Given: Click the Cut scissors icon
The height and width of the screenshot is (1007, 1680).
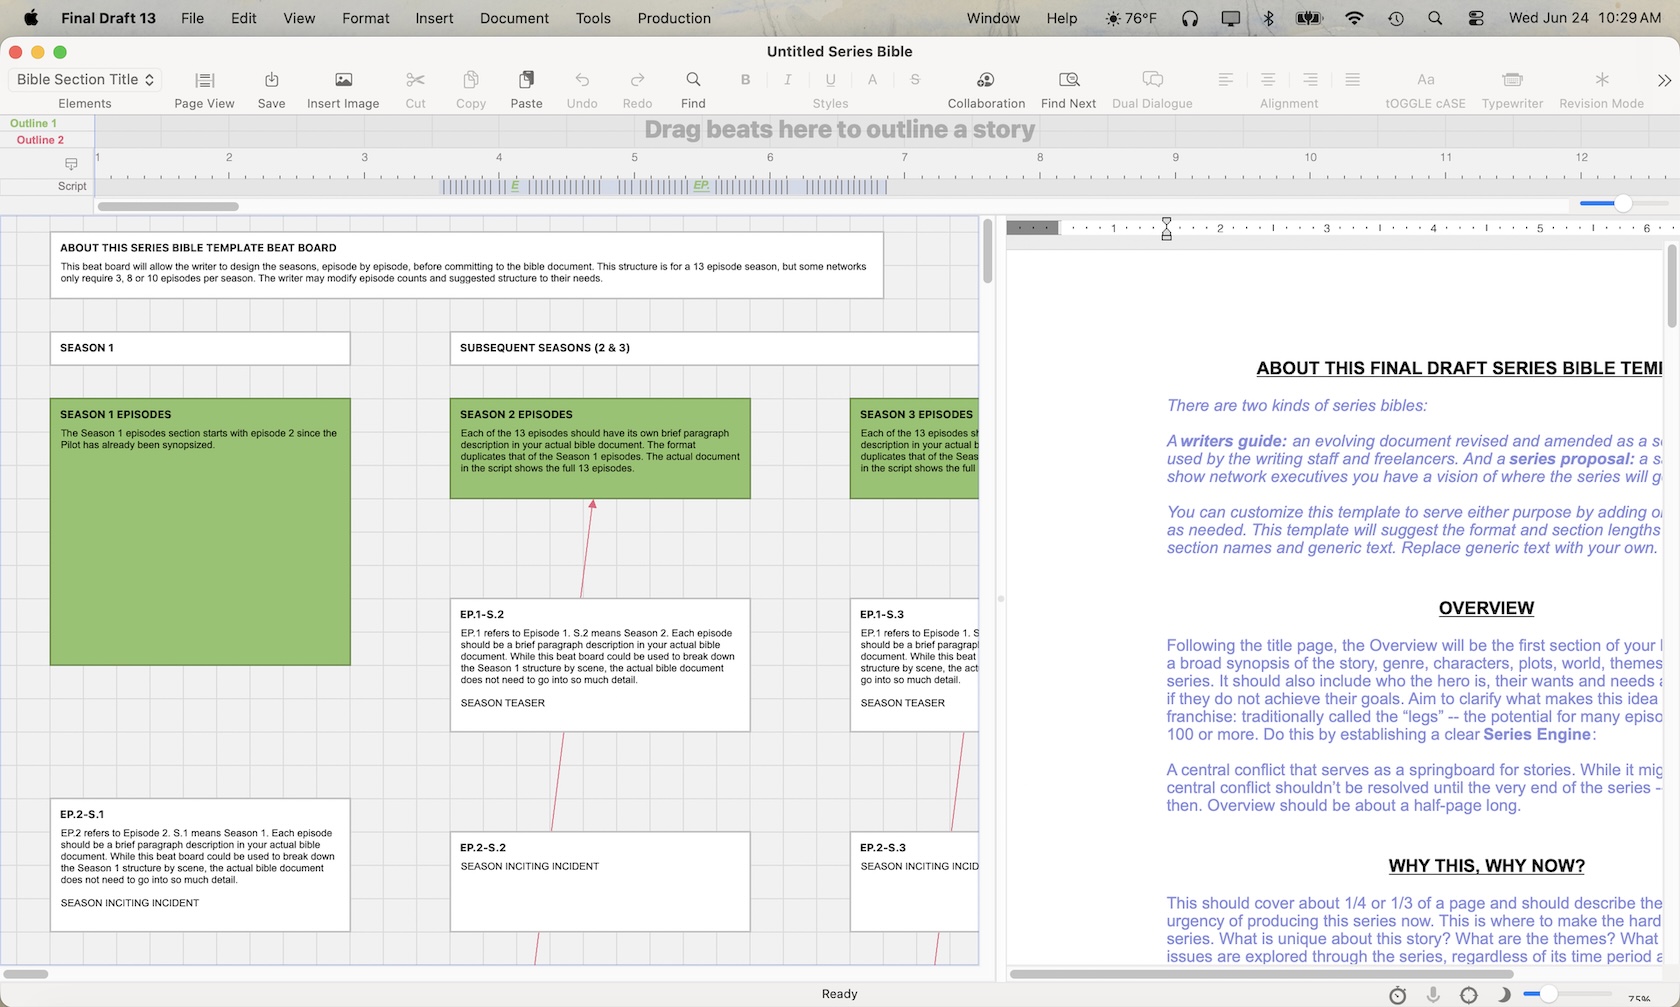Looking at the screenshot, I should [415, 80].
